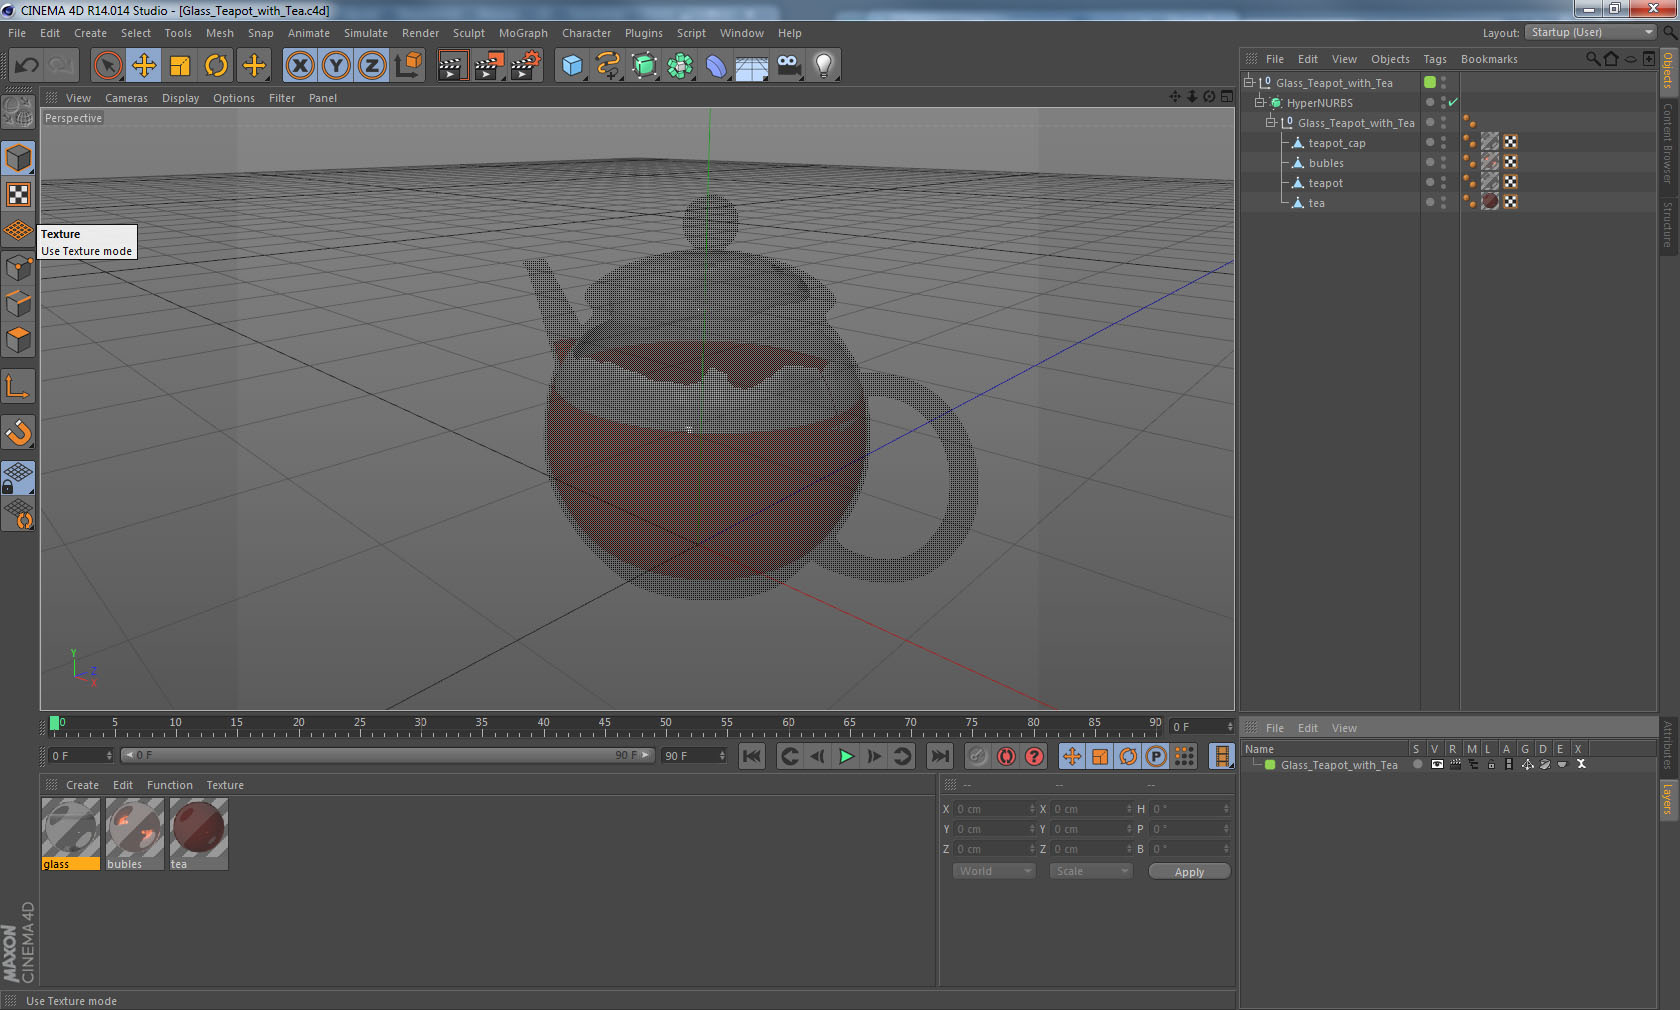Click the record active objects button
The width and height of the screenshot is (1680, 1010).
point(978,756)
